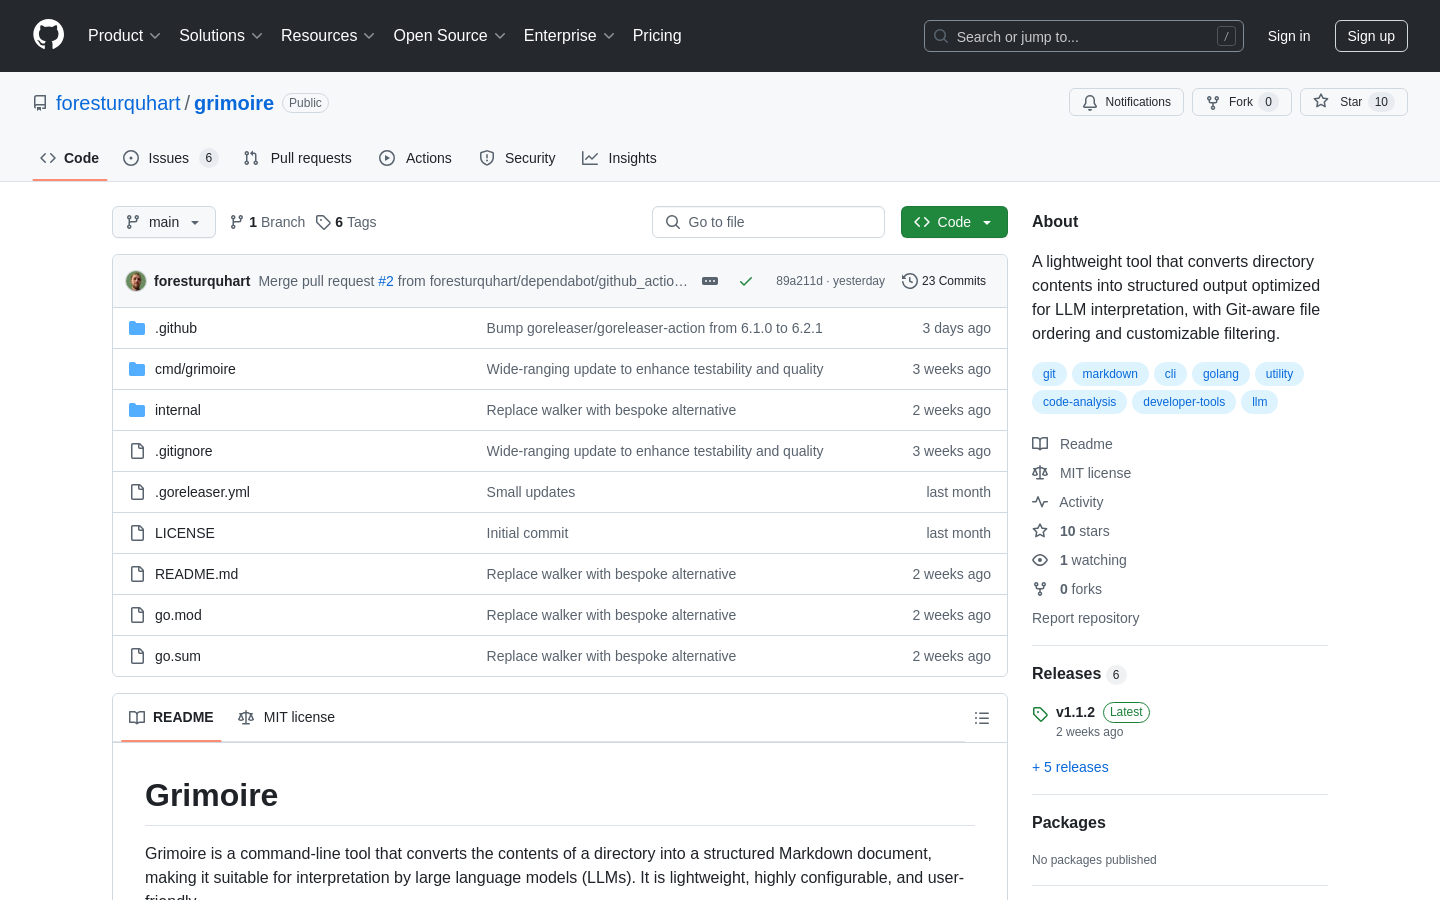This screenshot has width=1440, height=900.
Task: Expand the green Code dropdown button
Action: (x=954, y=222)
